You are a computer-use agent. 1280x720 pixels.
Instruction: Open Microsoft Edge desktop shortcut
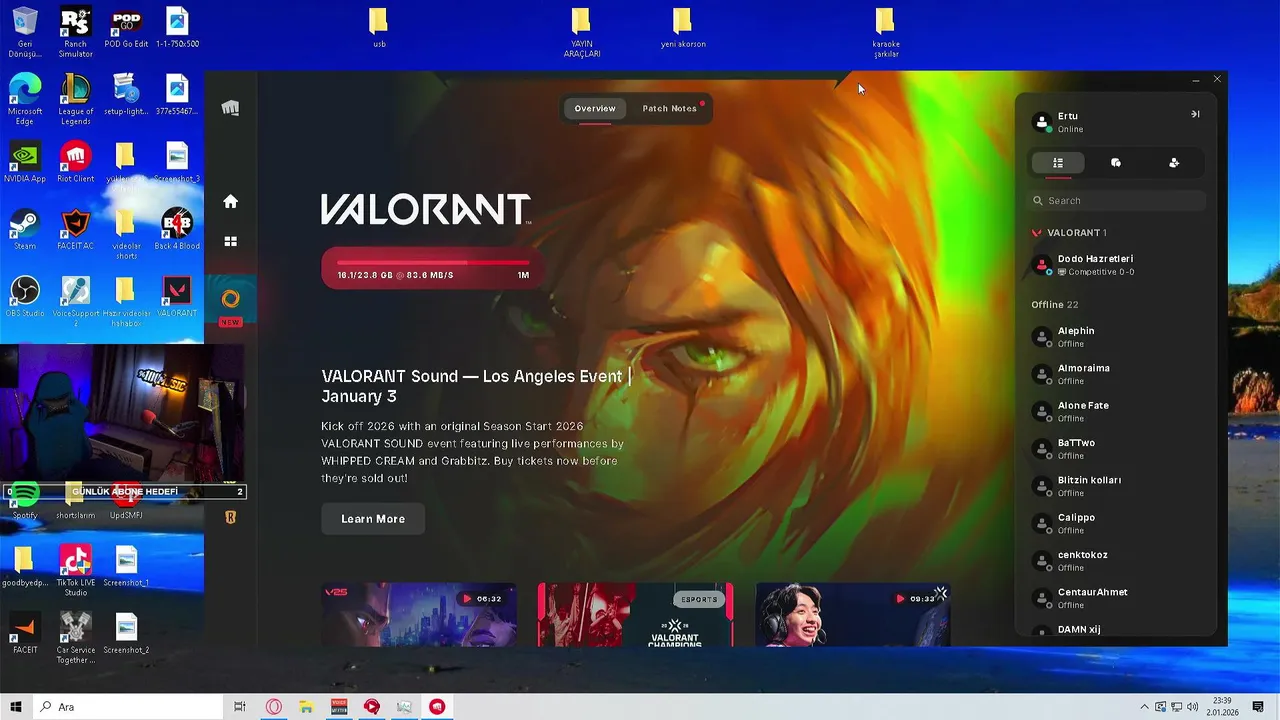(25, 100)
